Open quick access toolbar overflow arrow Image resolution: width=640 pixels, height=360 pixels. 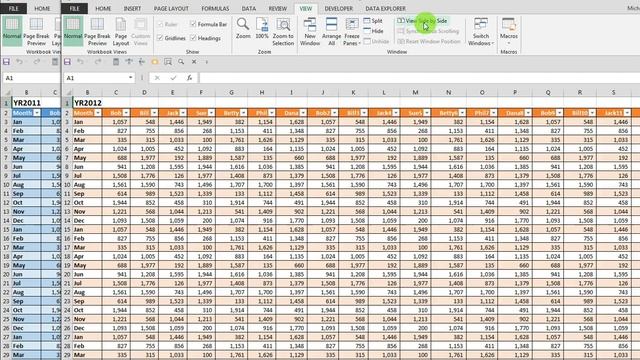tap(207, 62)
